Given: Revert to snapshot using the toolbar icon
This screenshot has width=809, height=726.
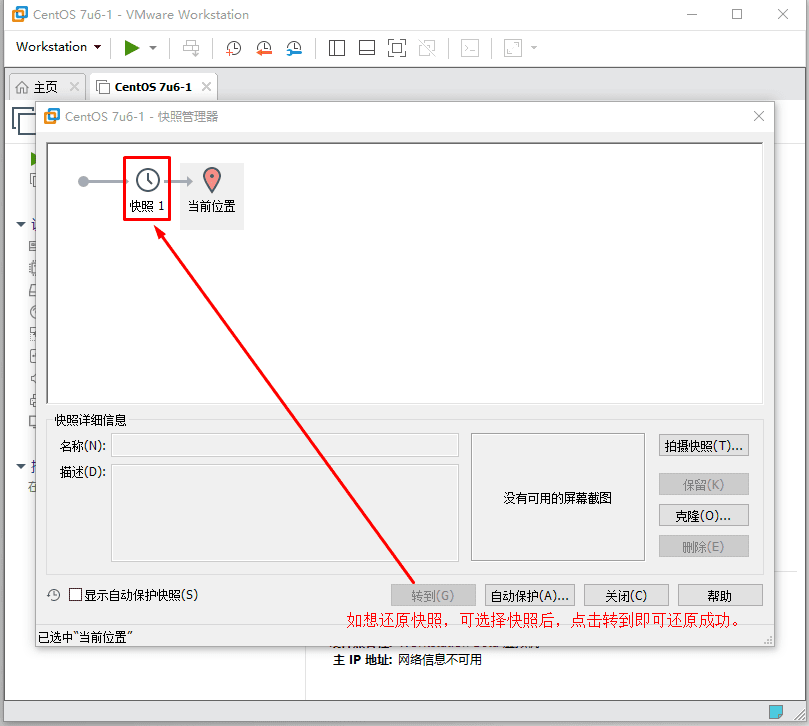Looking at the screenshot, I should click(264, 48).
